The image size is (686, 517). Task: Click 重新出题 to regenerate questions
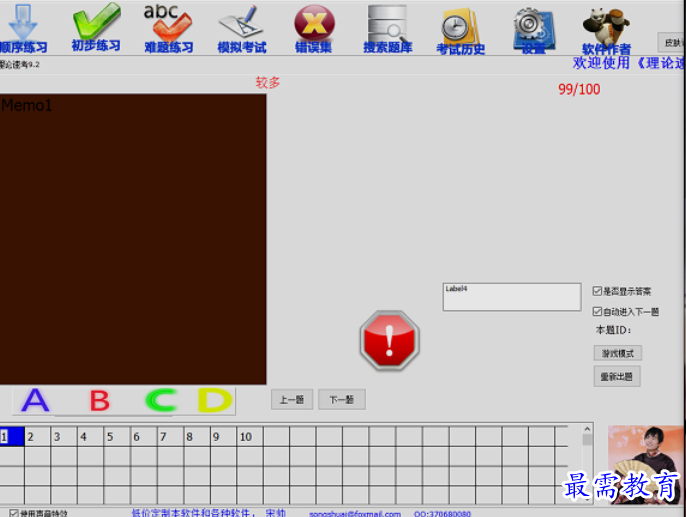pyautogui.click(x=617, y=377)
